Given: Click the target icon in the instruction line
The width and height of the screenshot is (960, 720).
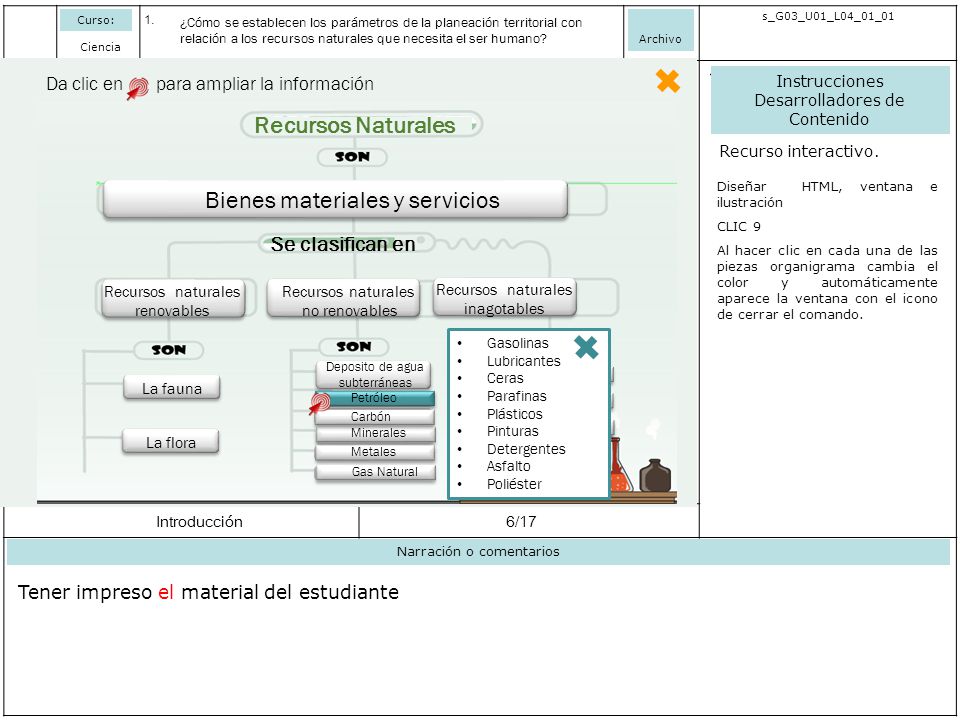Looking at the screenshot, I should [x=138, y=88].
